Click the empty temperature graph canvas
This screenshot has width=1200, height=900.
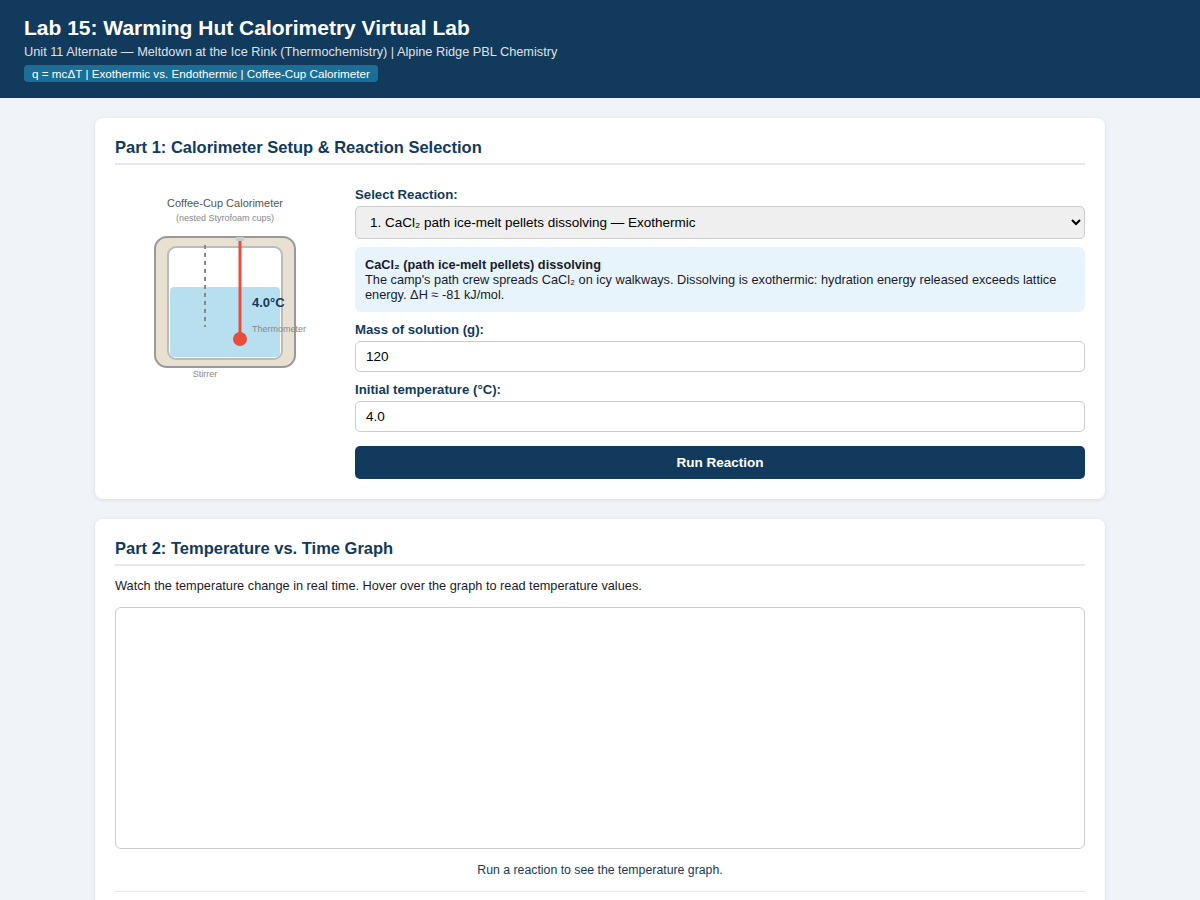click(600, 728)
